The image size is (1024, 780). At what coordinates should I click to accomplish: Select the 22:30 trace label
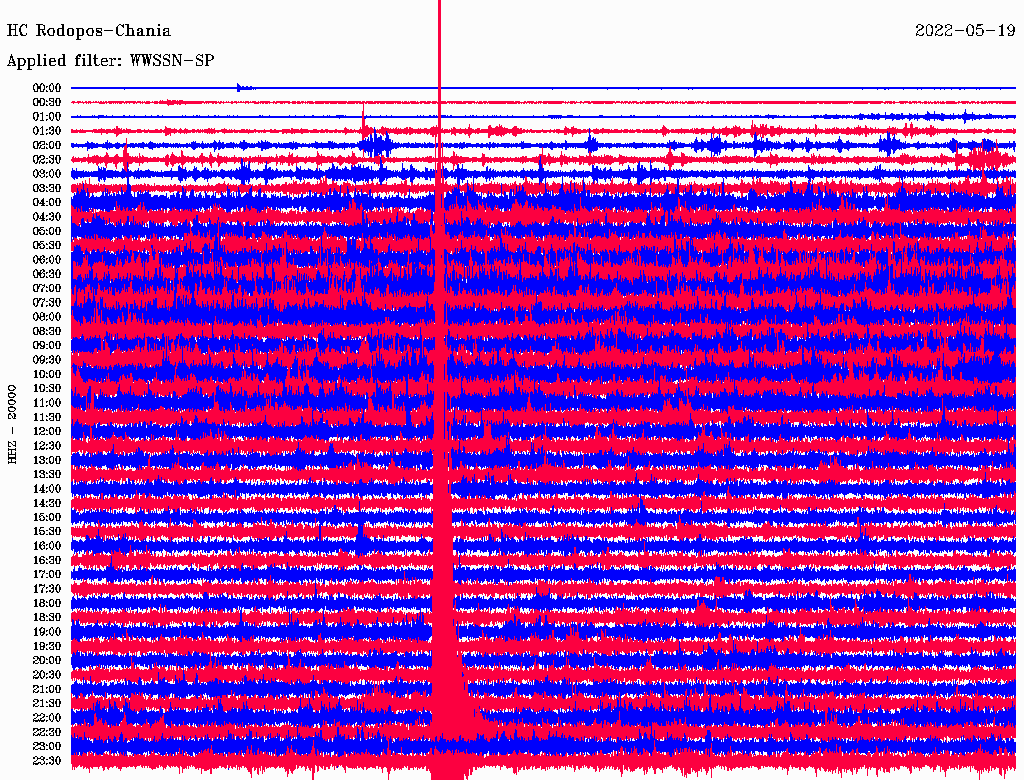click(47, 732)
